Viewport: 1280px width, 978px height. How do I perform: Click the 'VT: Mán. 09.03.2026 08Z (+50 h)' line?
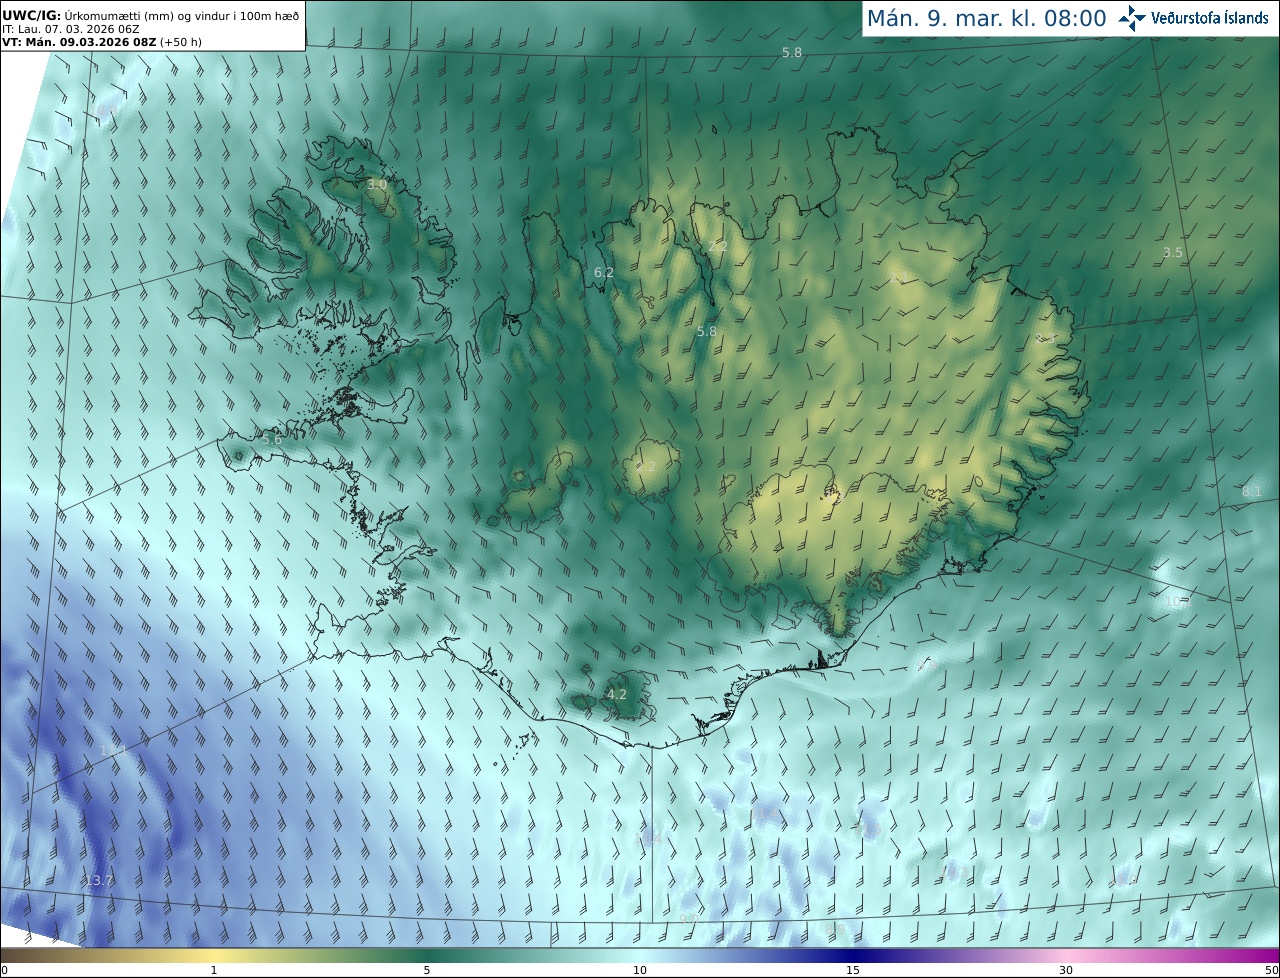[x=101, y=42]
